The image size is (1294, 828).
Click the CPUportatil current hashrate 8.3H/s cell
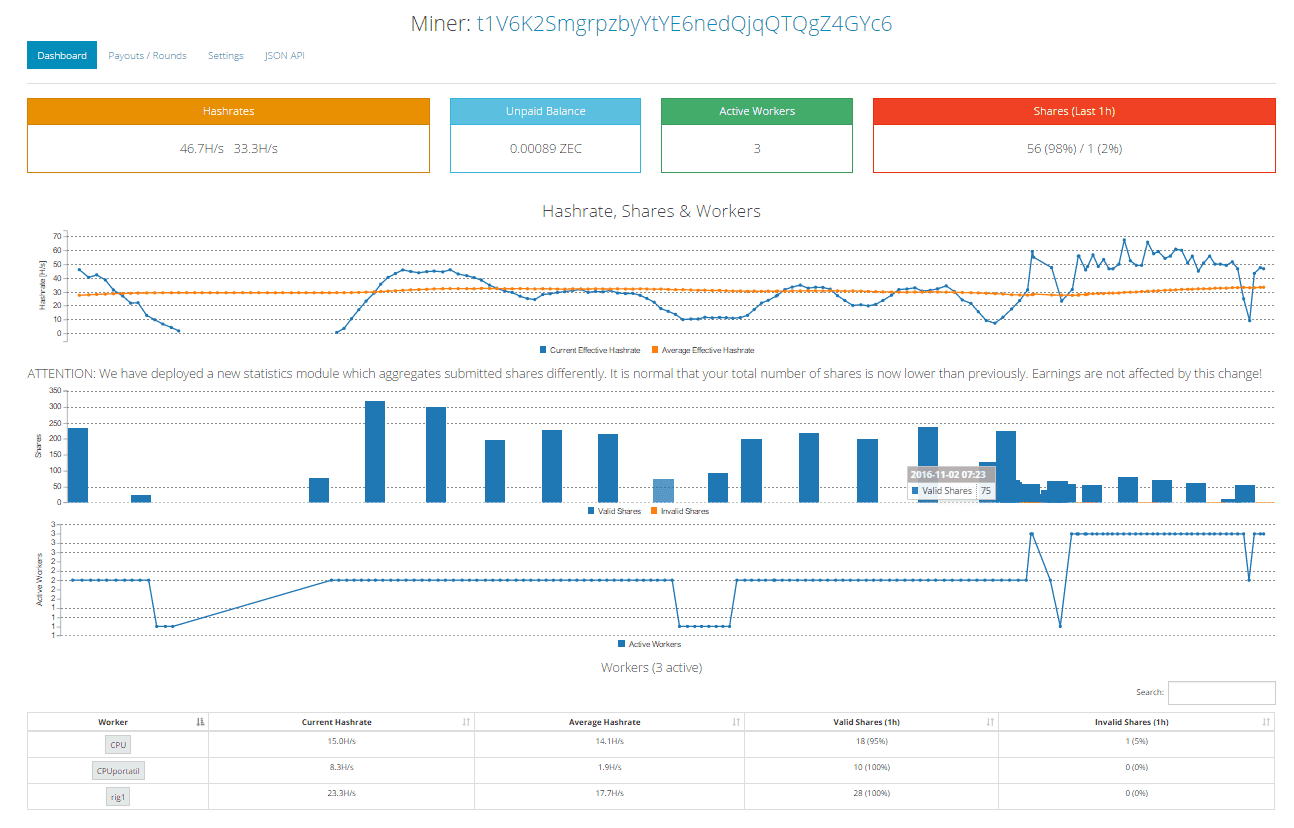[341, 768]
